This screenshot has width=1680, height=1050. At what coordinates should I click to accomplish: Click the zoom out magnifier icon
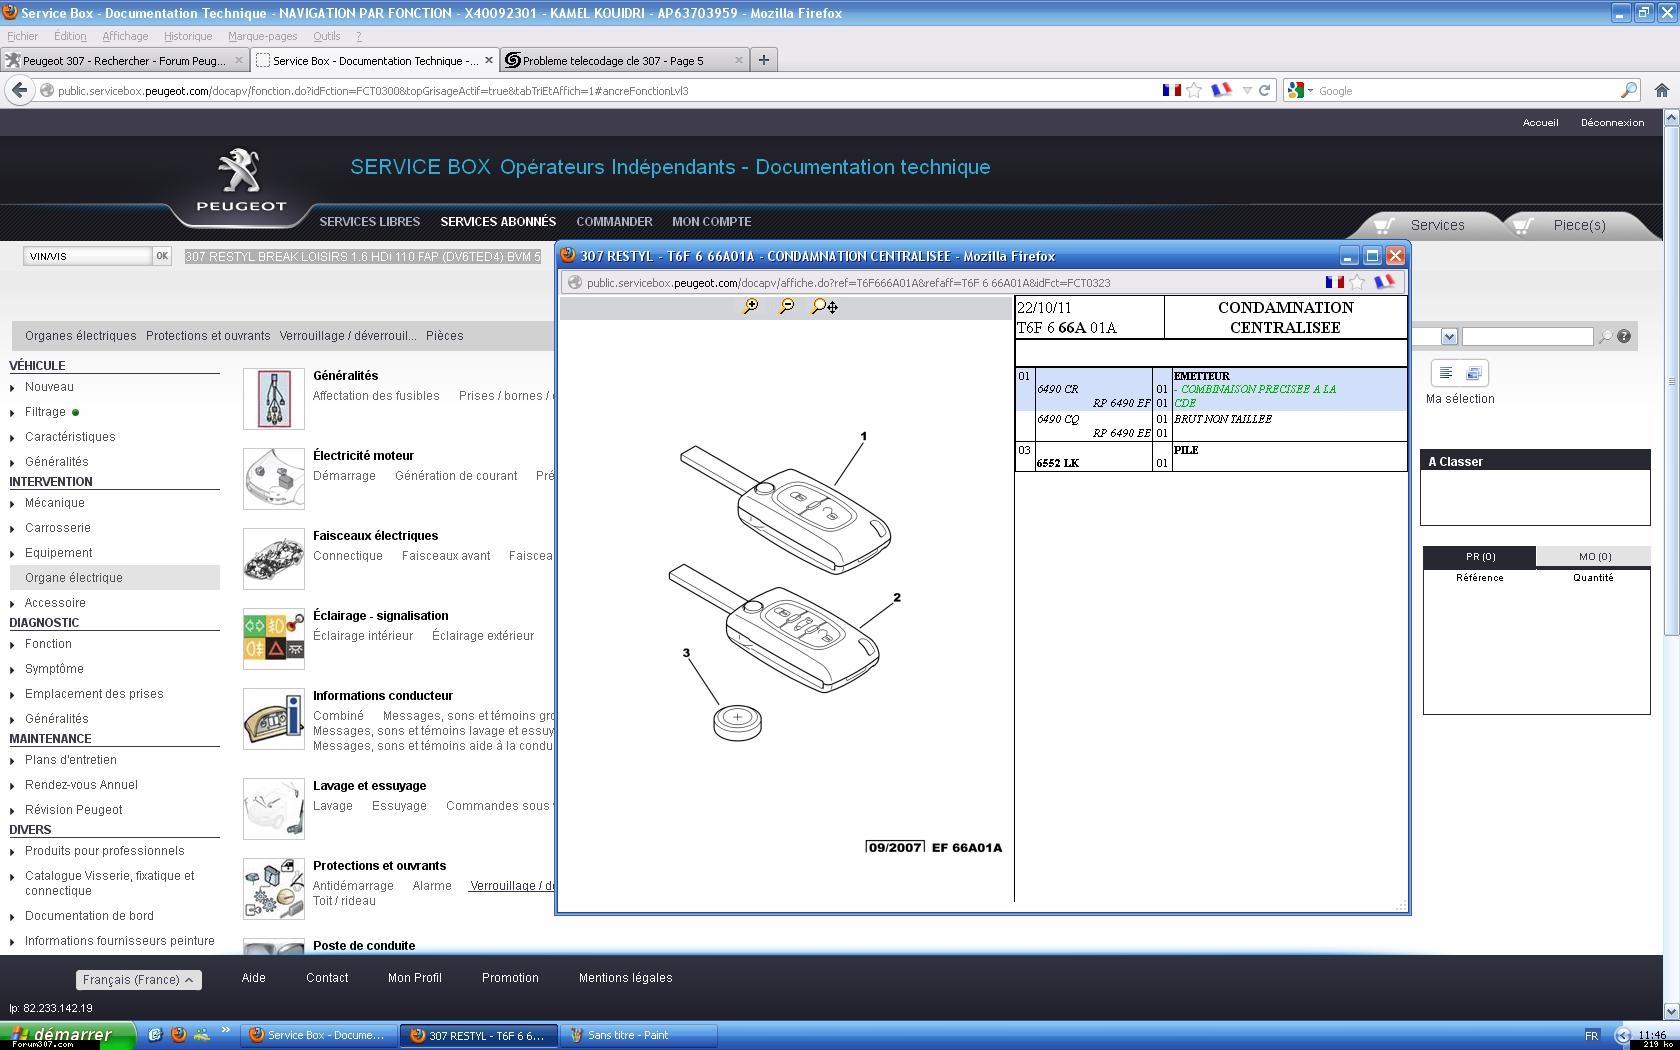click(x=787, y=307)
